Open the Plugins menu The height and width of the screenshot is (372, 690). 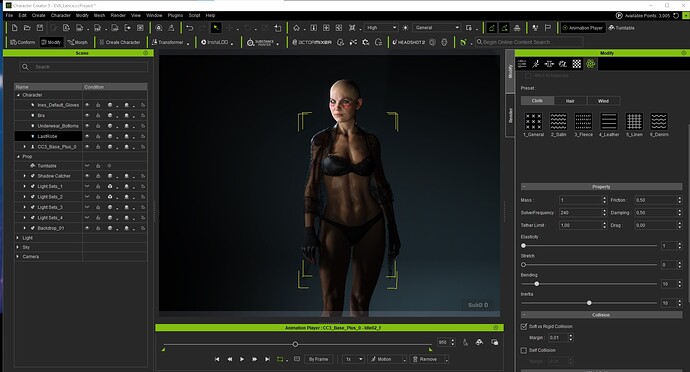[x=175, y=15]
